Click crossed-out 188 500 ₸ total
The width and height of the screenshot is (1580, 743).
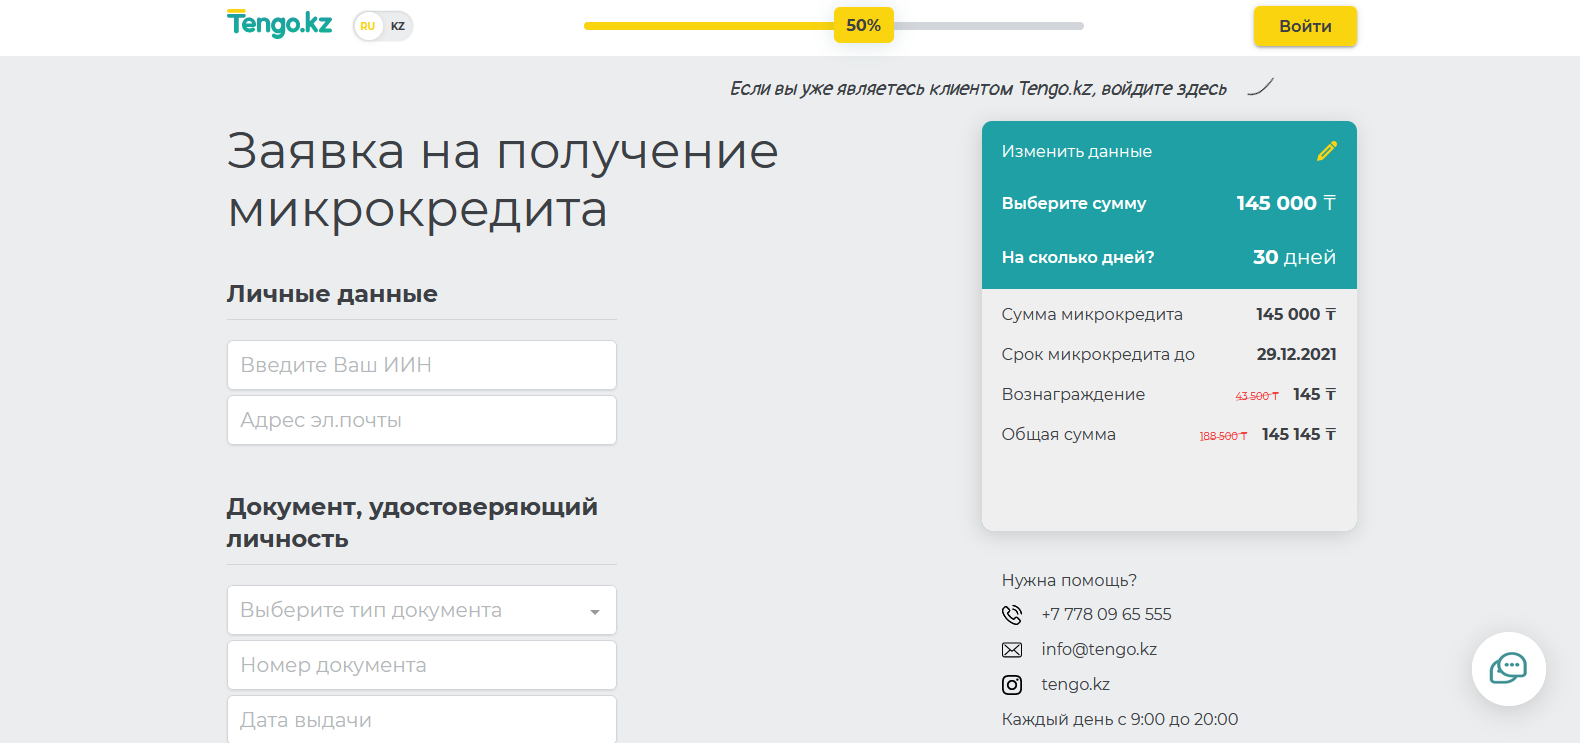point(1224,436)
